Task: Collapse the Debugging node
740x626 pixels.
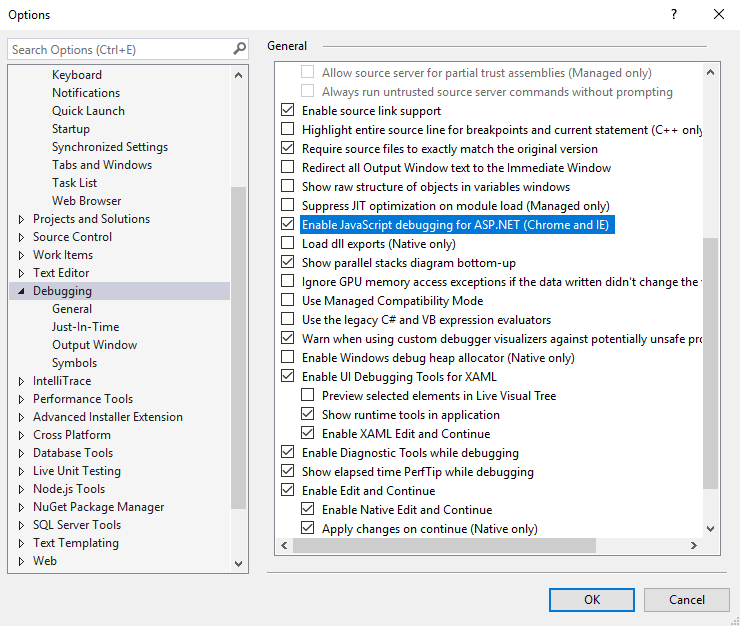Action: [x=21, y=291]
